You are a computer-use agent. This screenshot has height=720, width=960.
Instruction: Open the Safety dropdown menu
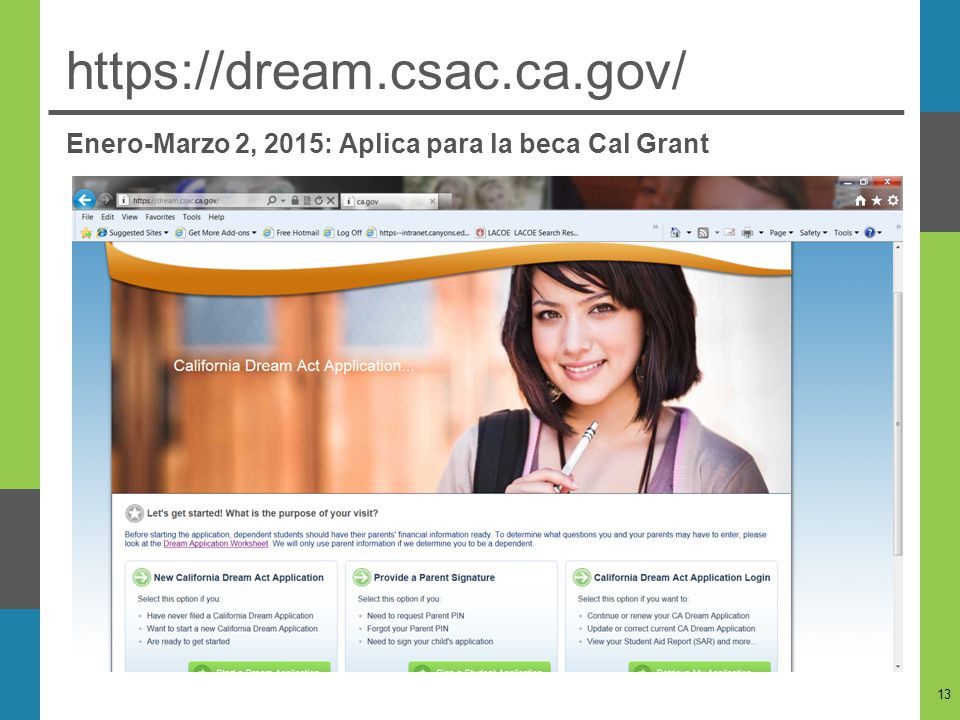click(813, 233)
